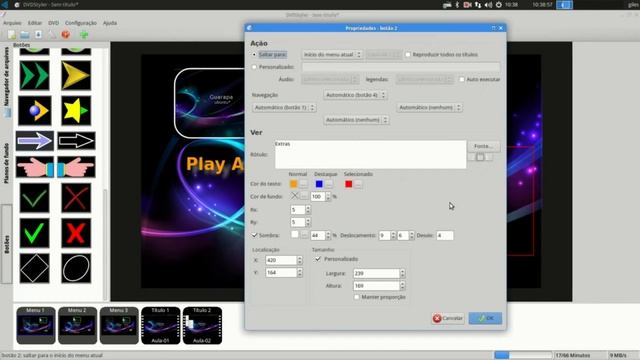640x360 pixels.
Task: Select the 'Menu 3' thumbnail
Action: click(119, 325)
